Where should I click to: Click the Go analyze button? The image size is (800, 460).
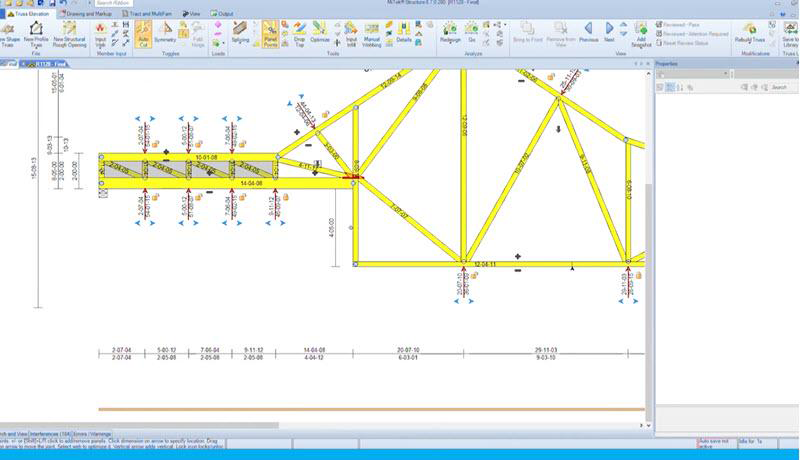[471, 32]
